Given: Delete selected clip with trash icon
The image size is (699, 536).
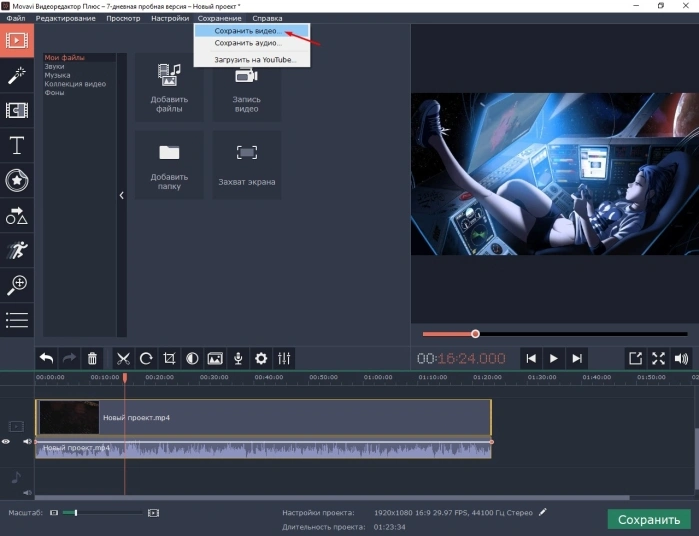Looking at the screenshot, I should pyautogui.click(x=92, y=358).
